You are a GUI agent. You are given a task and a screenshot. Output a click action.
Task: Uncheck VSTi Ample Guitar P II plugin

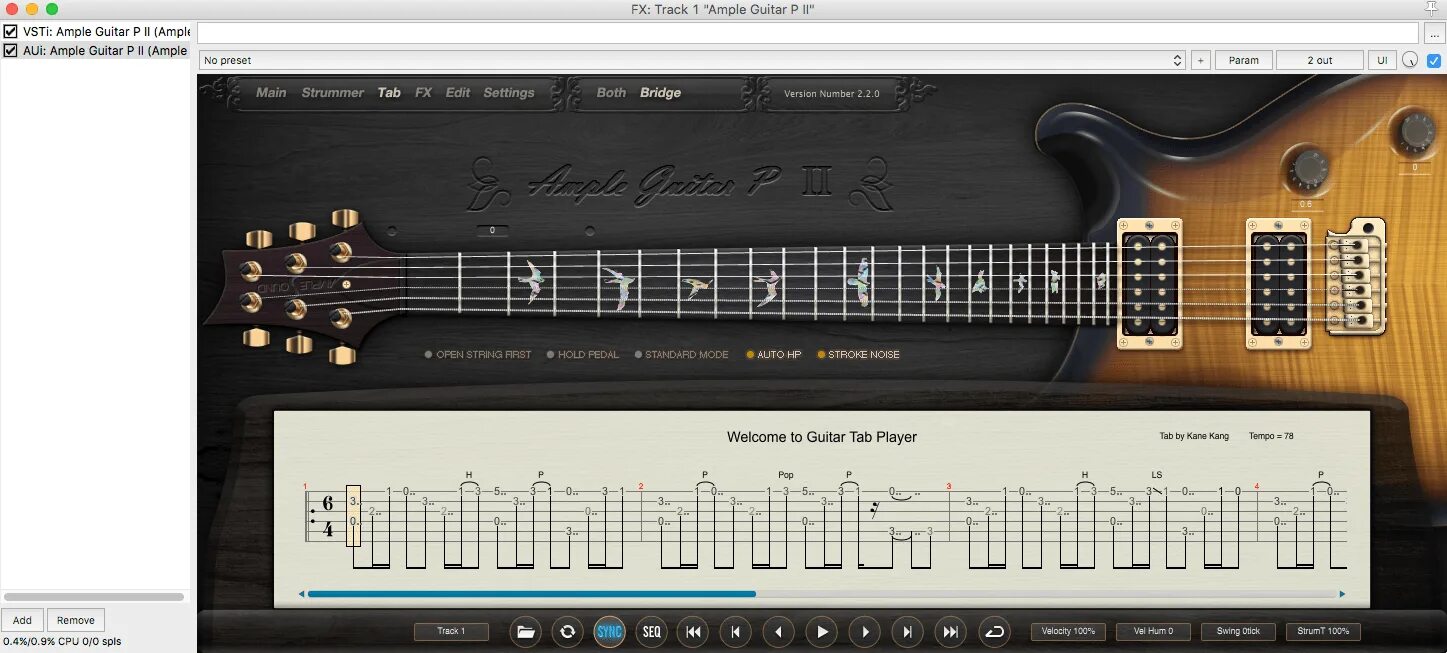[x=11, y=31]
